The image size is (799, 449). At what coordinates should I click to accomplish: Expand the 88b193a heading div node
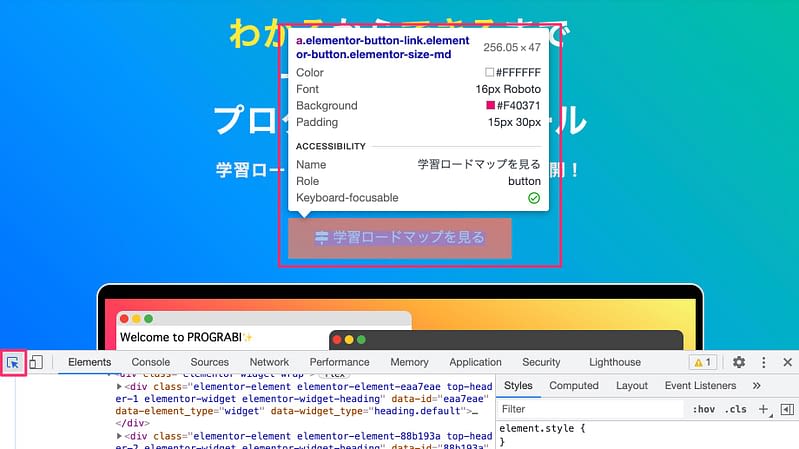coord(119,436)
